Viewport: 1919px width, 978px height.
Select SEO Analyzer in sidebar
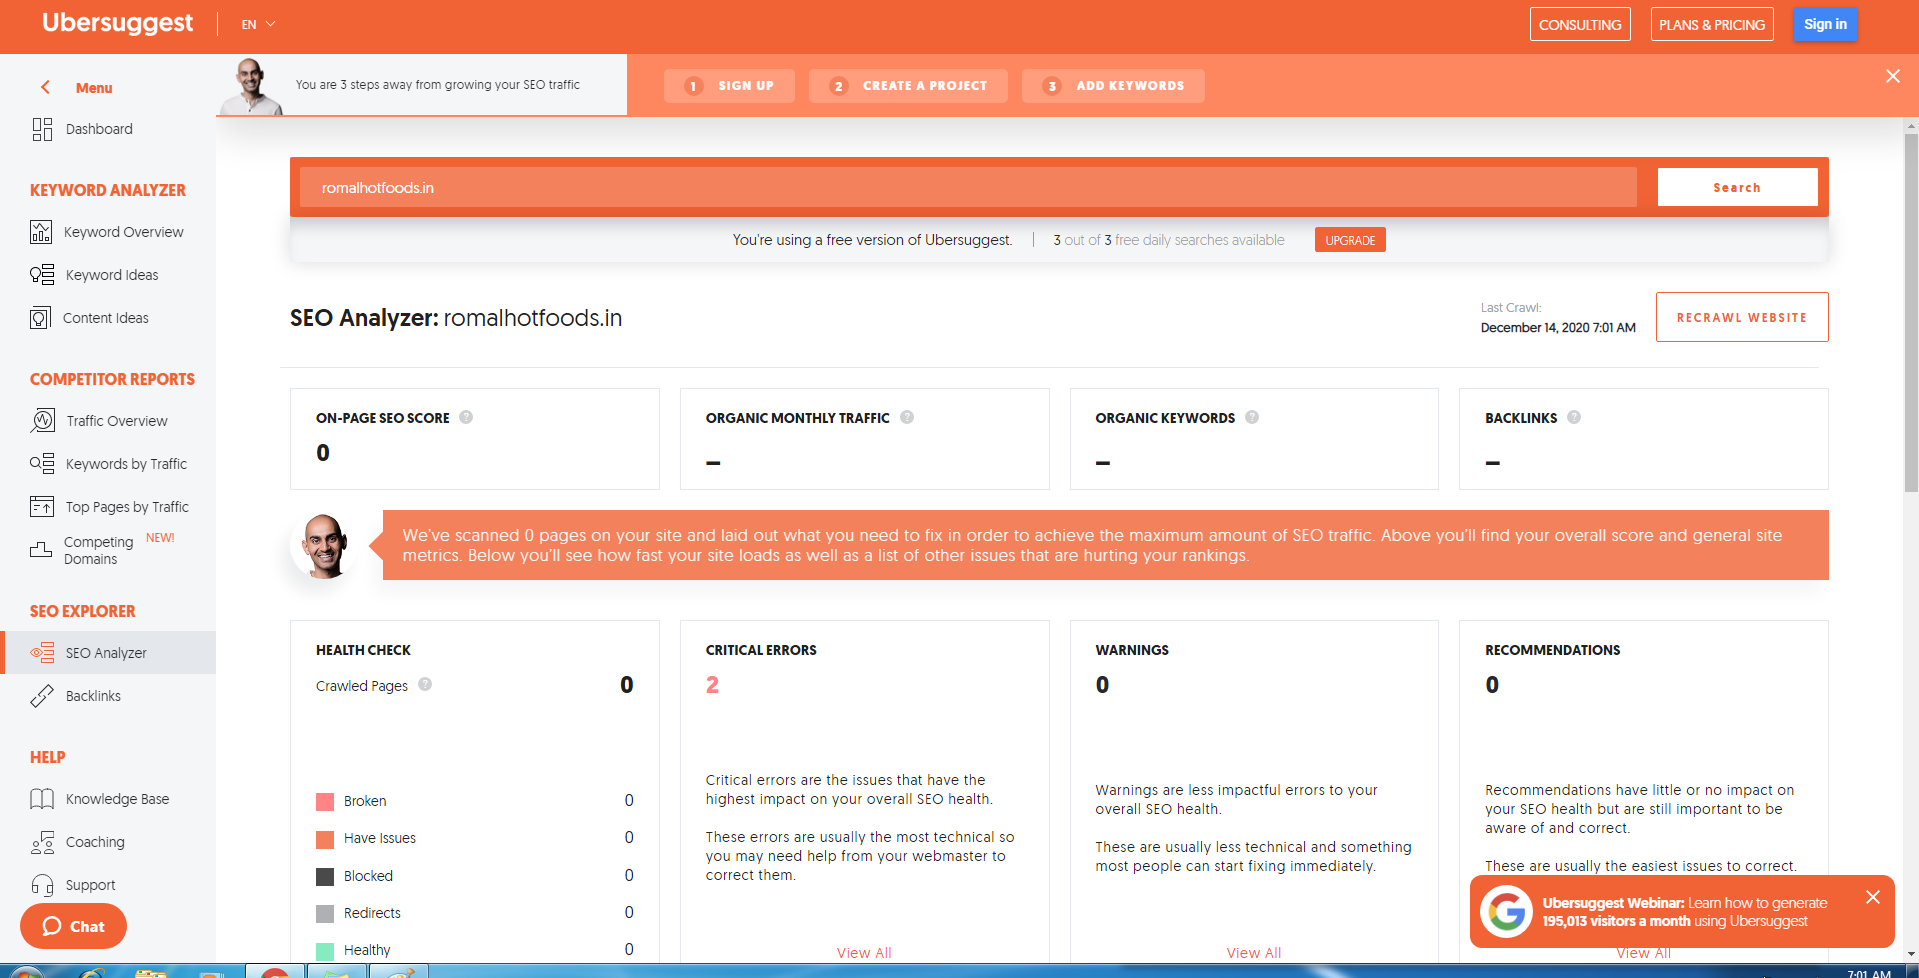click(108, 653)
